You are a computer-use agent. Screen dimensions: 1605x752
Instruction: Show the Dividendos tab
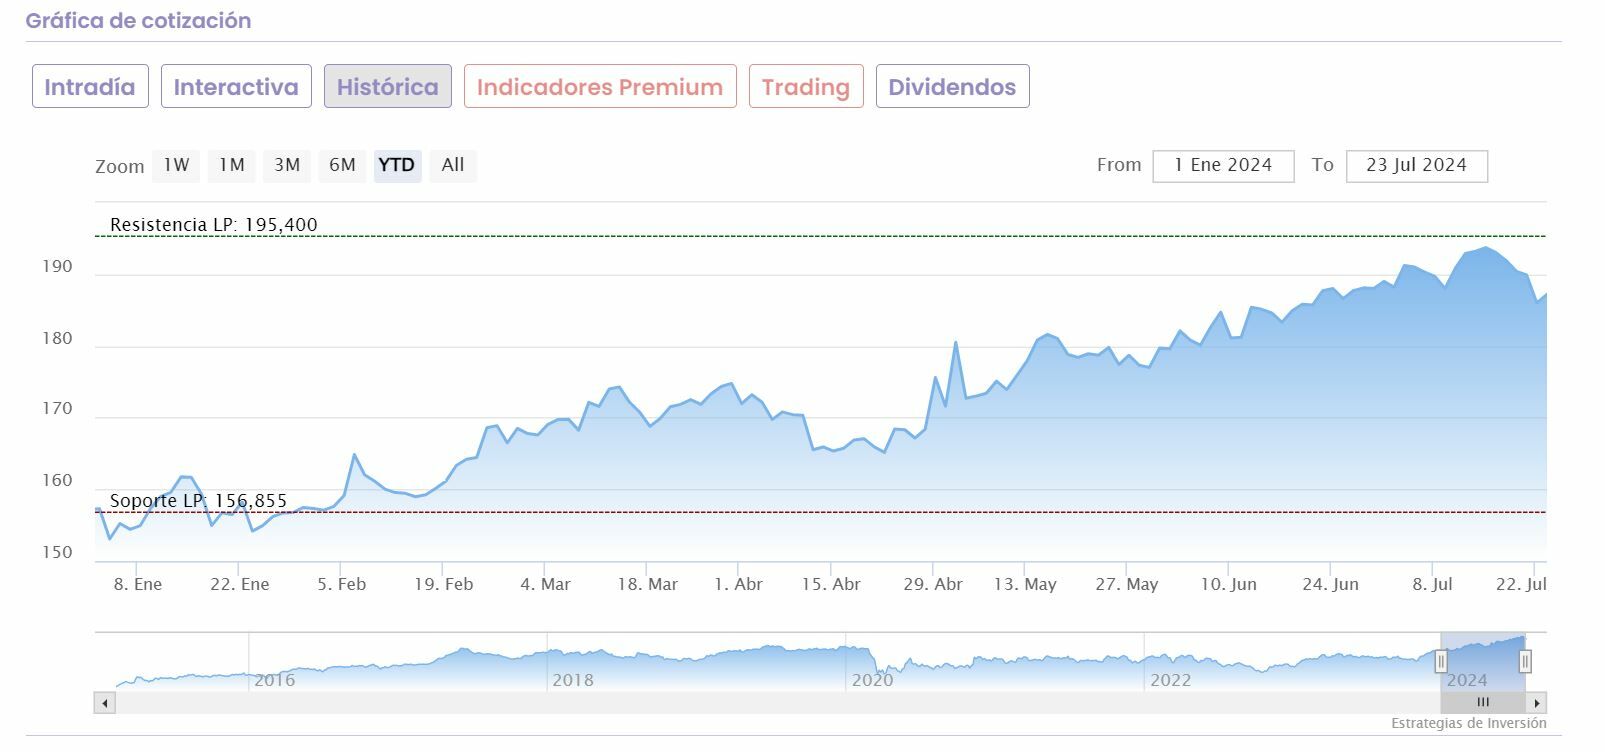point(952,87)
